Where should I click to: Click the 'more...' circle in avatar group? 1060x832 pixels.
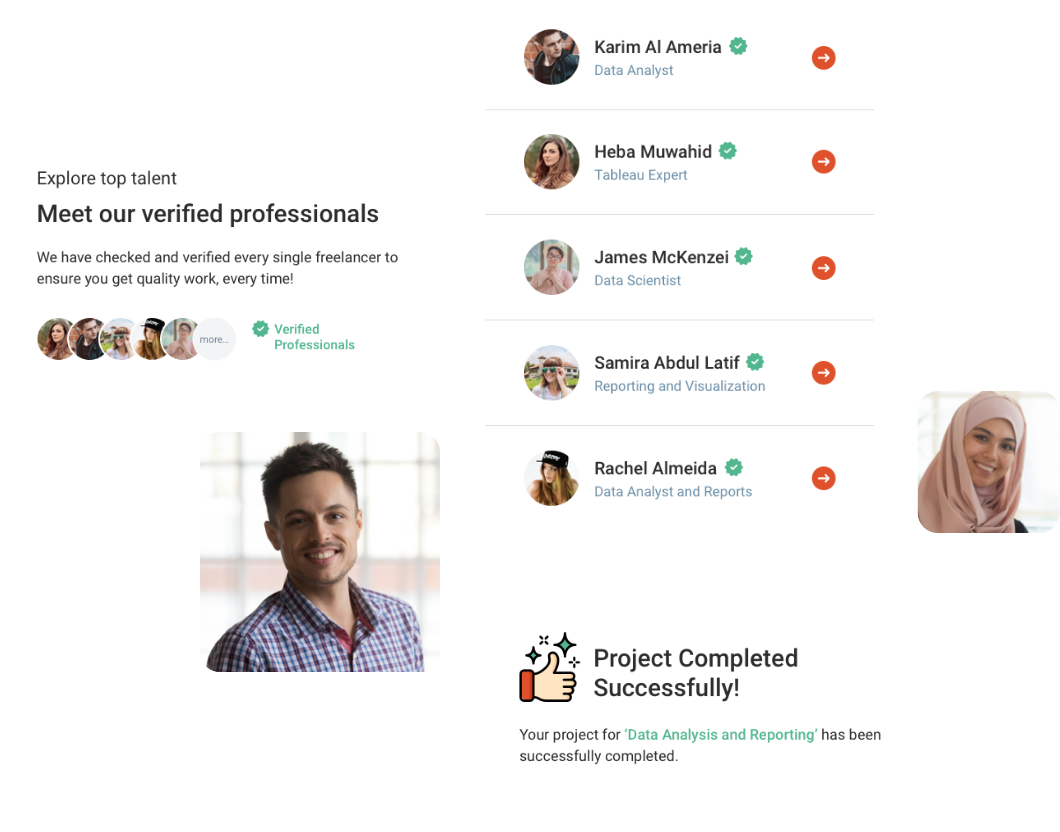[x=215, y=339]
